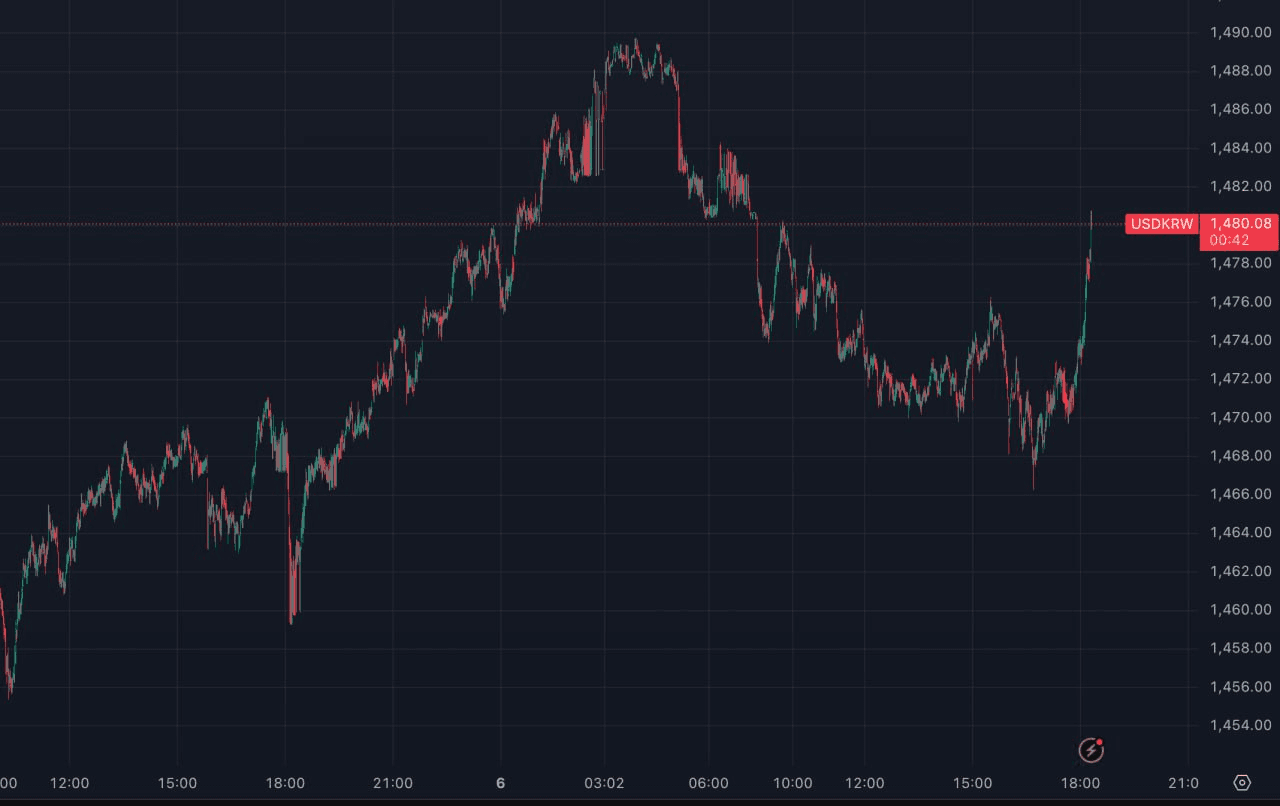The width and height of the screenshot is (1280, 806).
Task: Select the 1,454.00 price axis label
Action: click(1240, 725)
